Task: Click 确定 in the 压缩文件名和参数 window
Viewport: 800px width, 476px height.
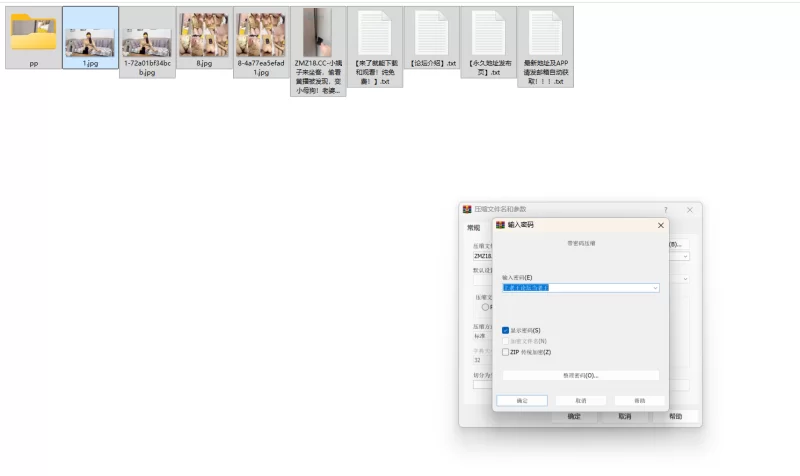Action: pos(574,416)
